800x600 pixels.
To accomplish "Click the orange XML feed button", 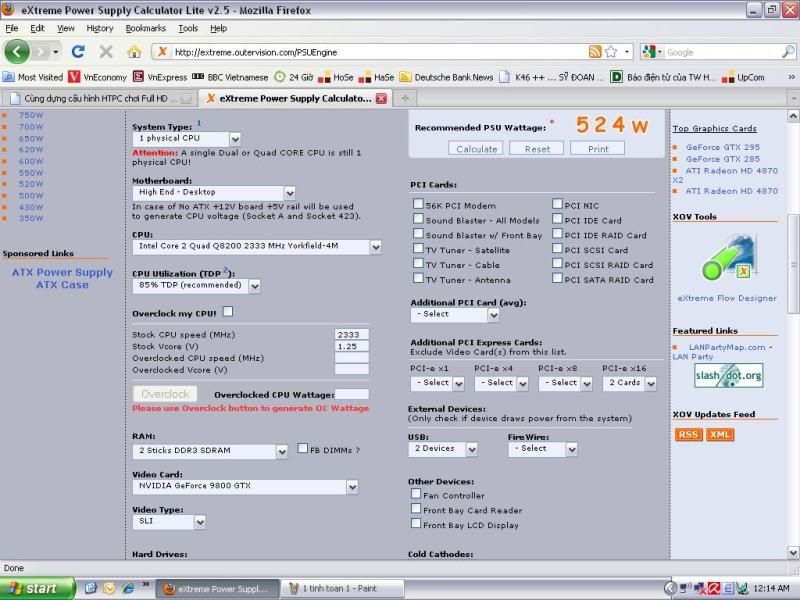I will [x=719, y=434].
